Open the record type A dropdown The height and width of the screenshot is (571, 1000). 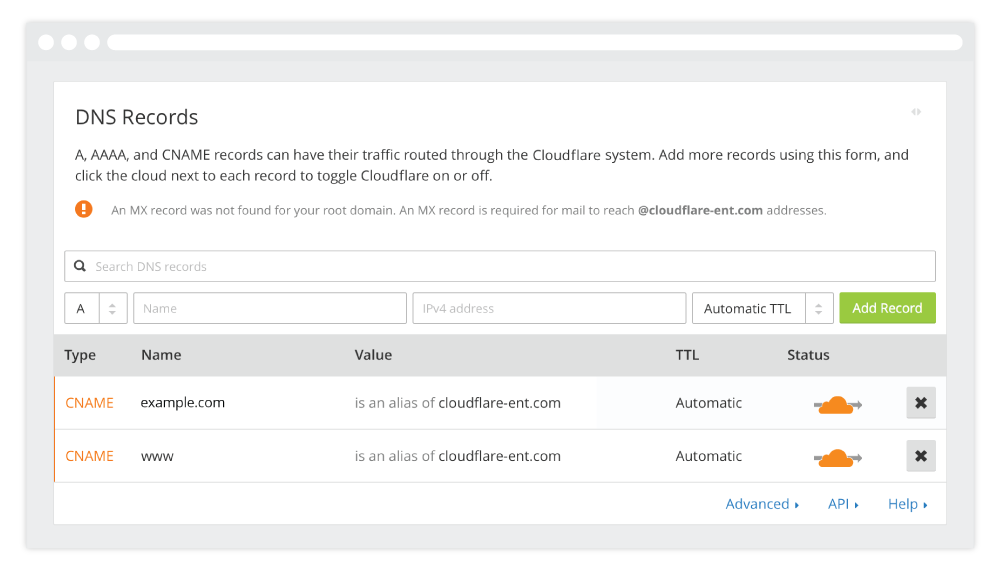coord(96,308)
